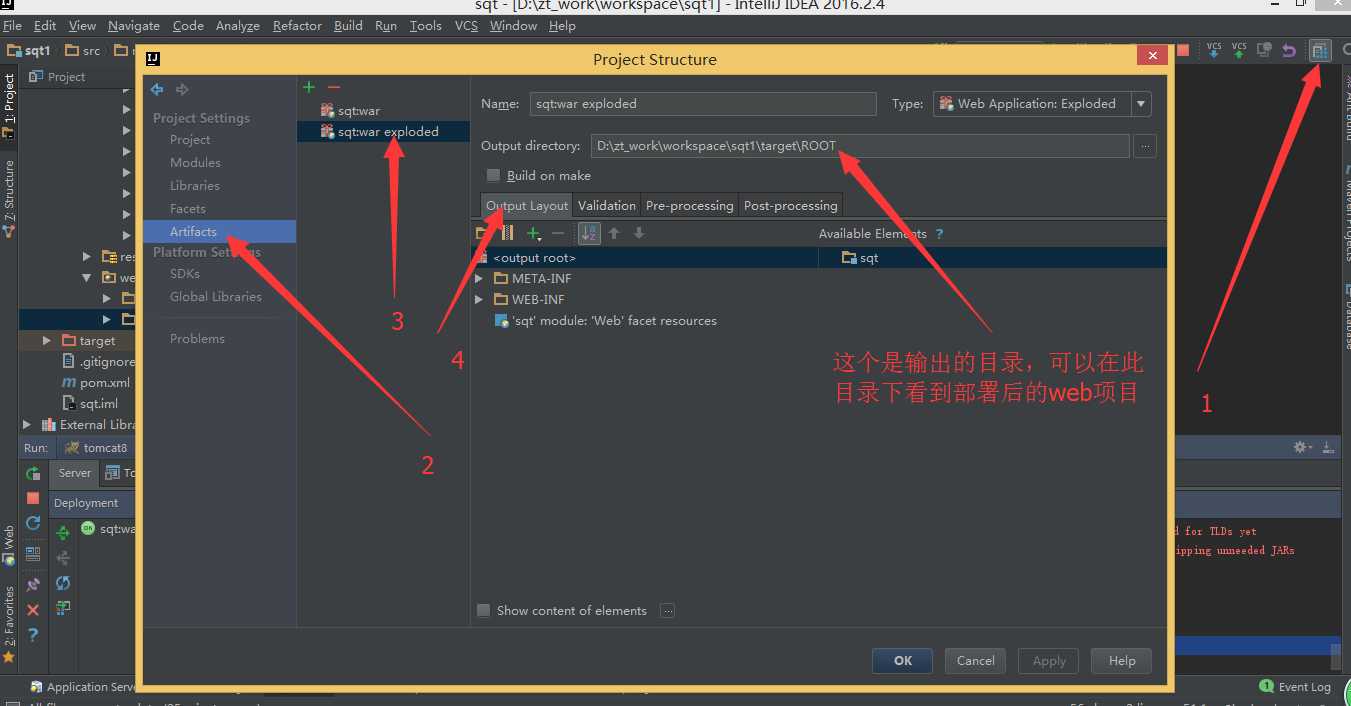
Task: Switch to the Validation tab
Action: coord(607,205)
